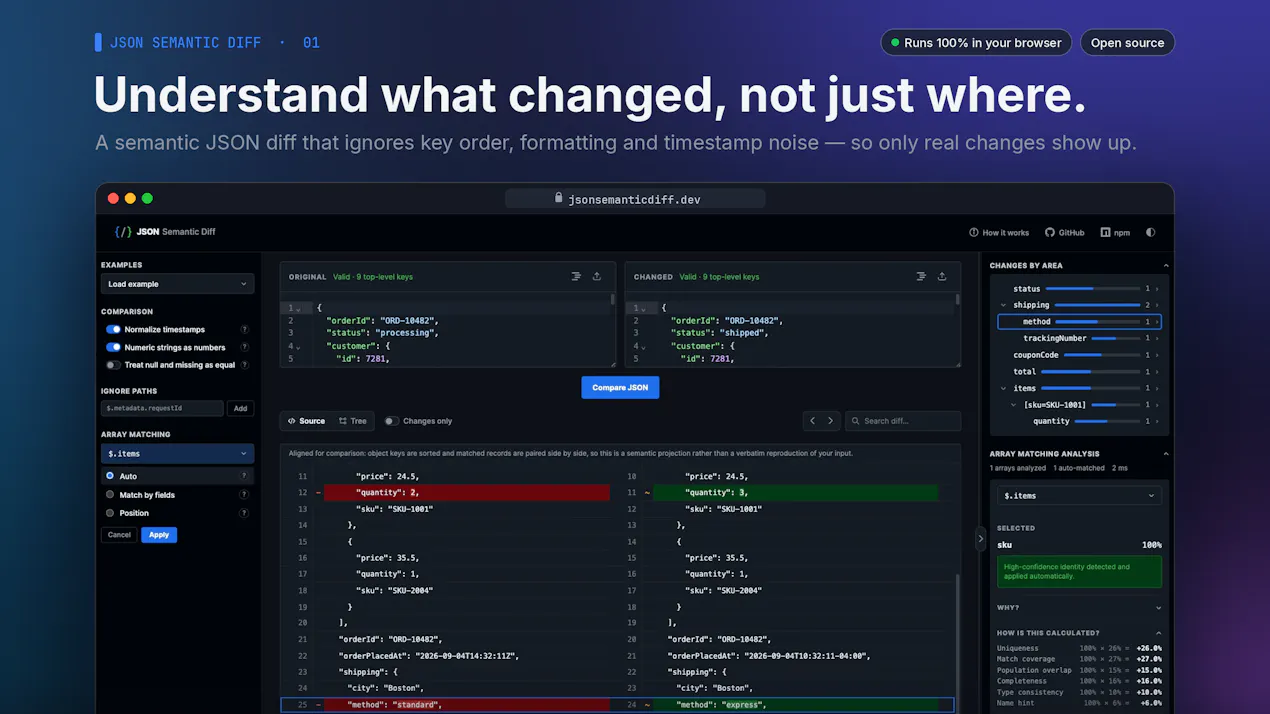Image resolution: width=1270 pixels, height=714 pixels.
Task: Fold line 4 customer in ORIGINAL editor
Action: [298, 346]
